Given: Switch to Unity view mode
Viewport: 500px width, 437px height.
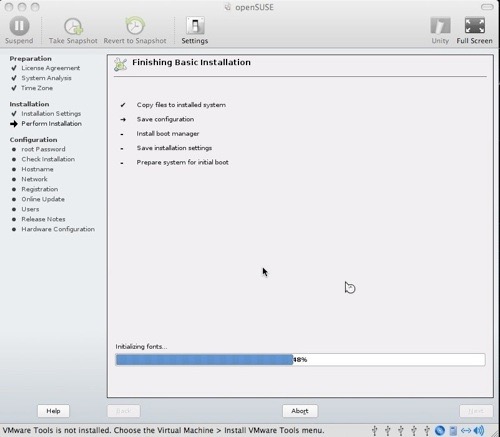Looking at the screenshot, I should tap(440, 30).
